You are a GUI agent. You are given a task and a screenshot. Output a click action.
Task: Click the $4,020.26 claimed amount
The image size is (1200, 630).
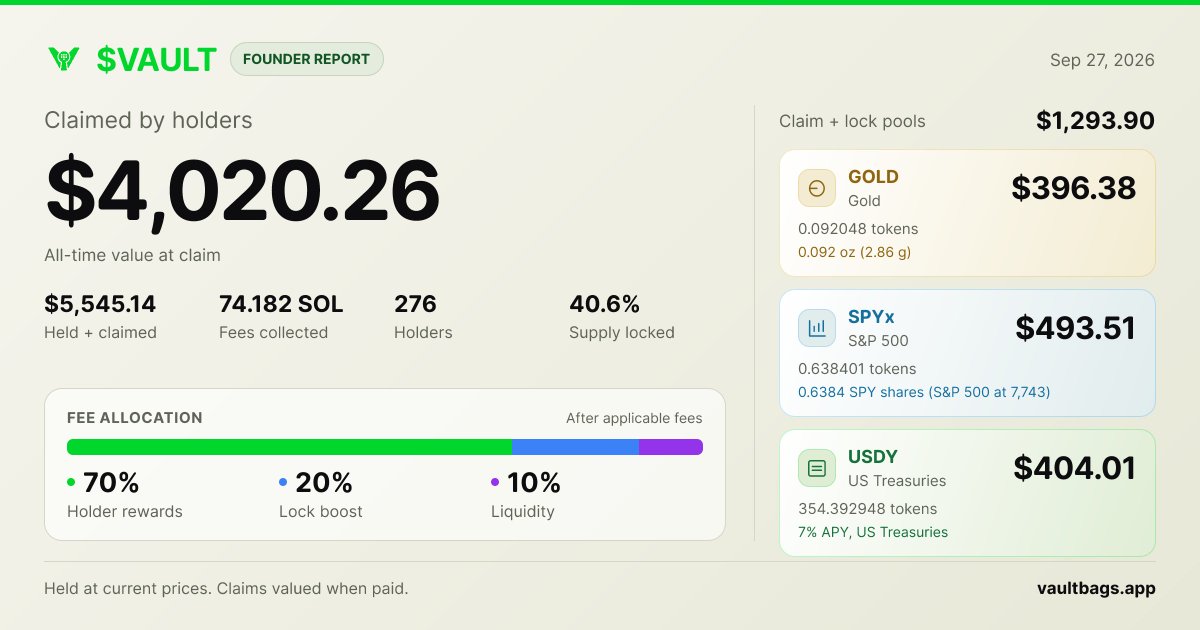(243, 190)
